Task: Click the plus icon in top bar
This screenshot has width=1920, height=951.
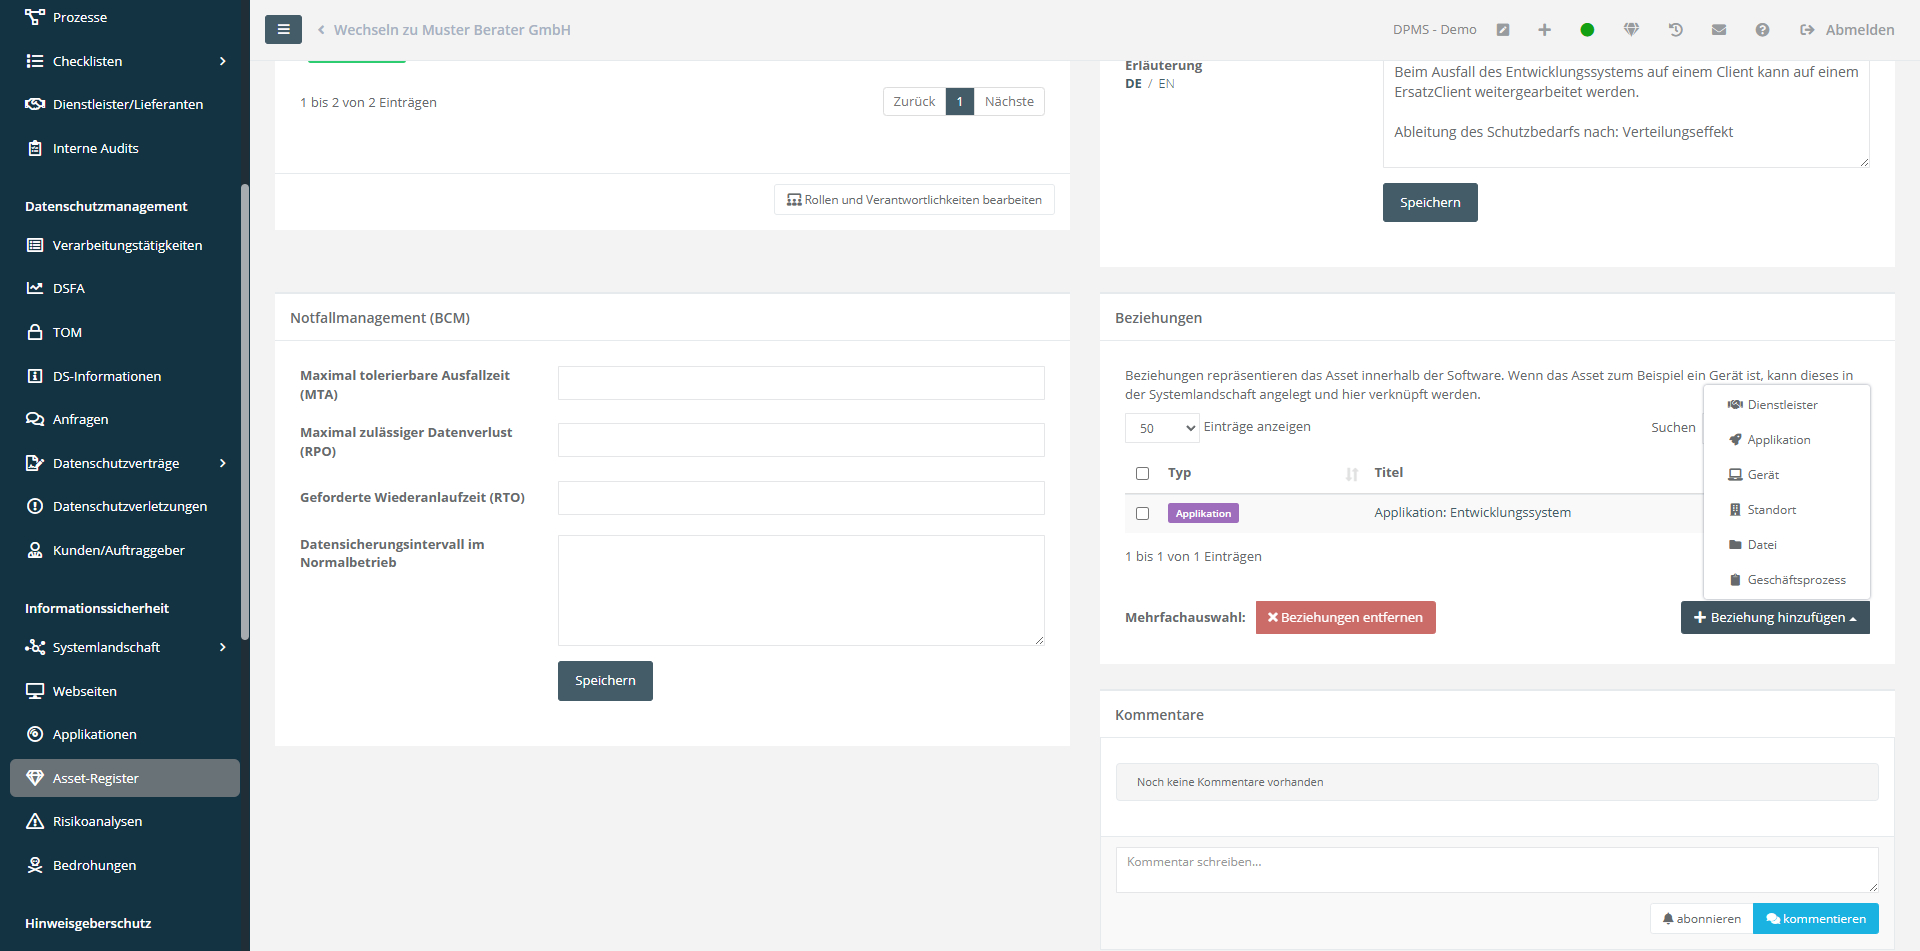Action: click(1544, 30)
